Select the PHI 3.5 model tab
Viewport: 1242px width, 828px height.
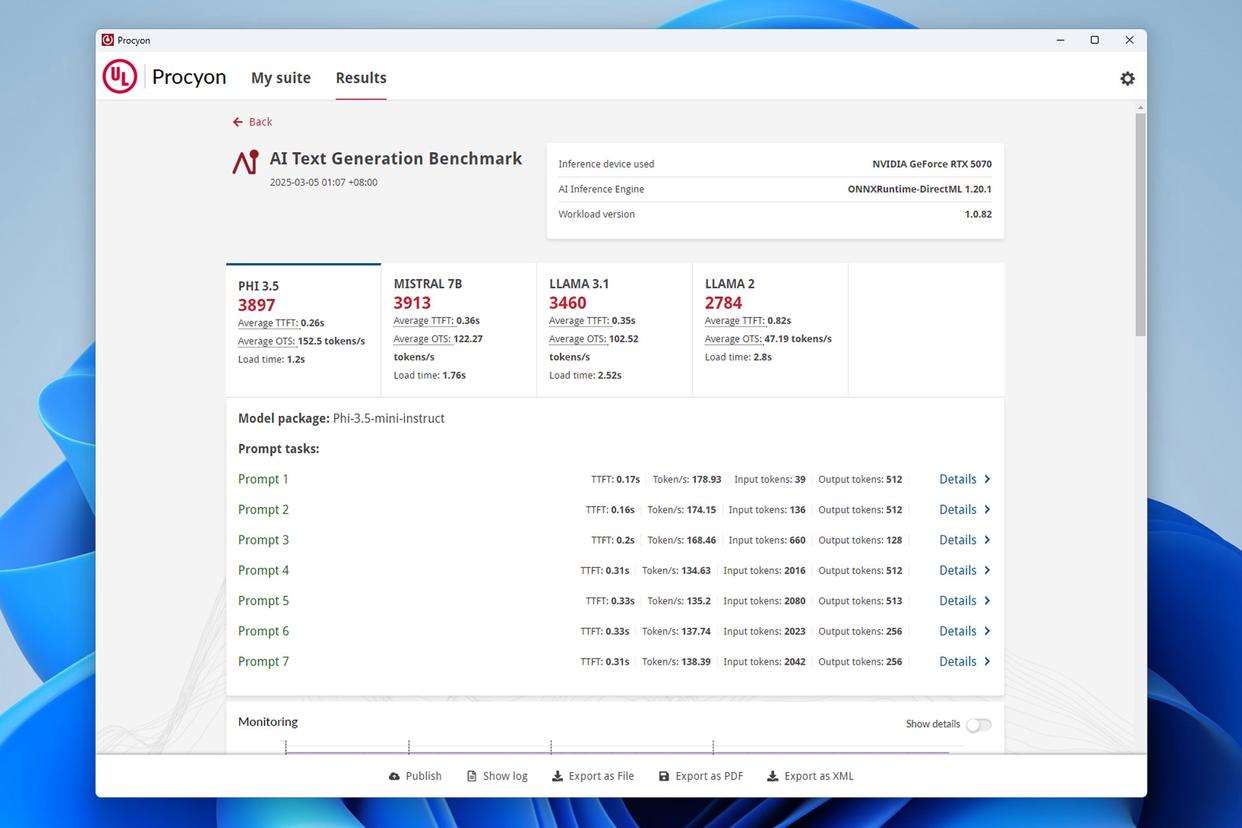coord(303,330)
